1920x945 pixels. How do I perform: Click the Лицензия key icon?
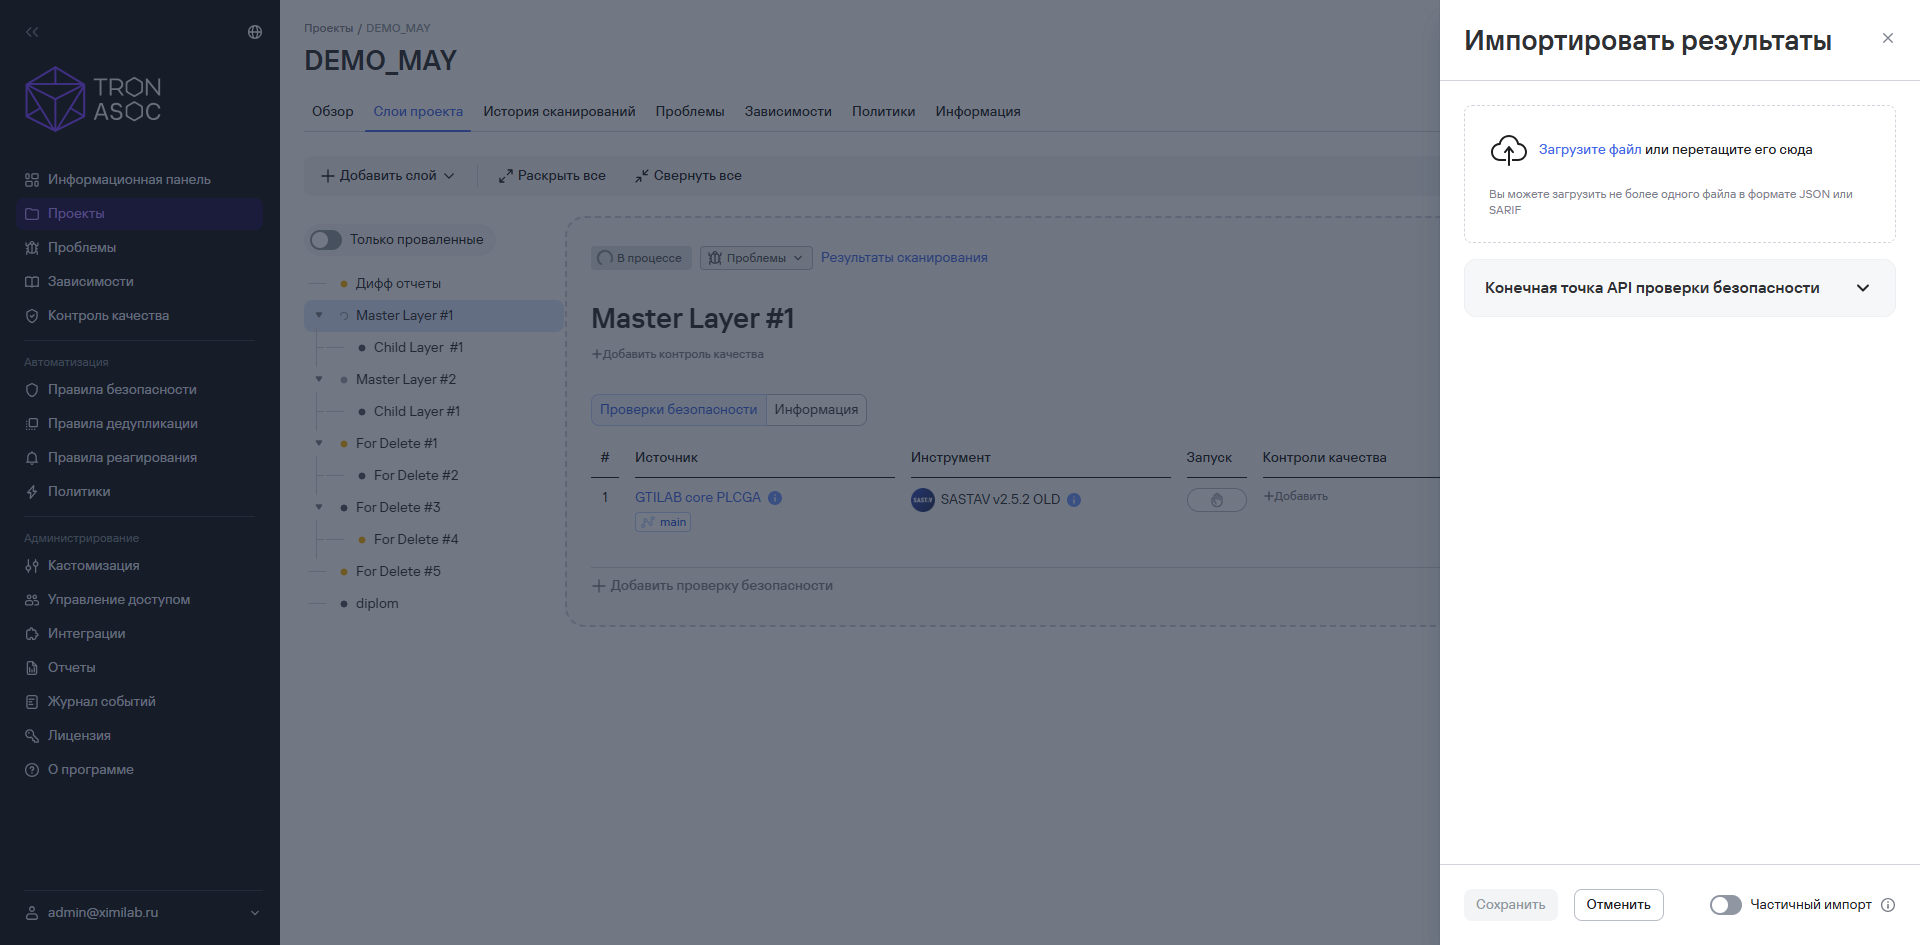coord(32,736)
